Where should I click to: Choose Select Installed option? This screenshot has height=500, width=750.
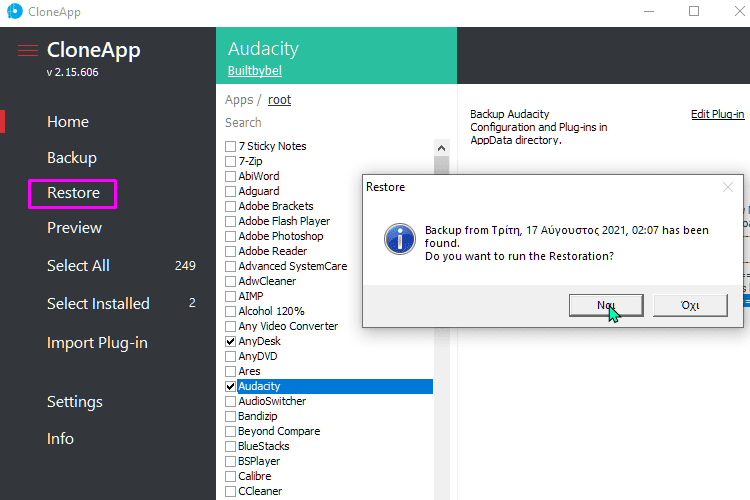coord(98,303)
